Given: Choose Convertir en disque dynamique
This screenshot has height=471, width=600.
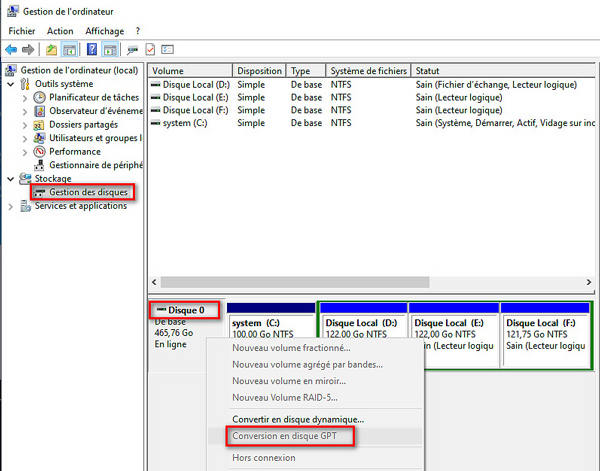Looking at the screenshot, I should tap(298, 419).
